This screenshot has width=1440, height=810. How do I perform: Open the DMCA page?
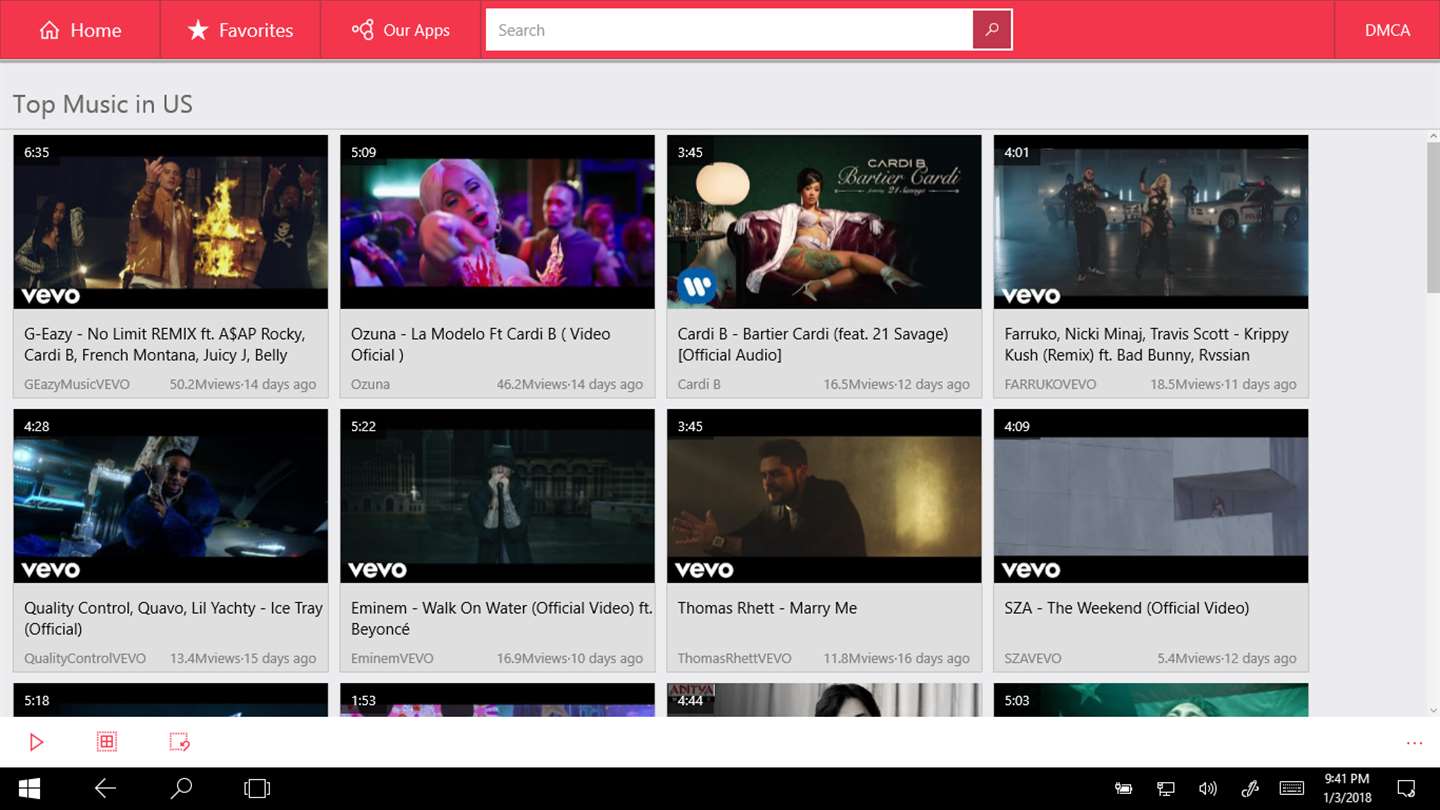click(1387, 30)
